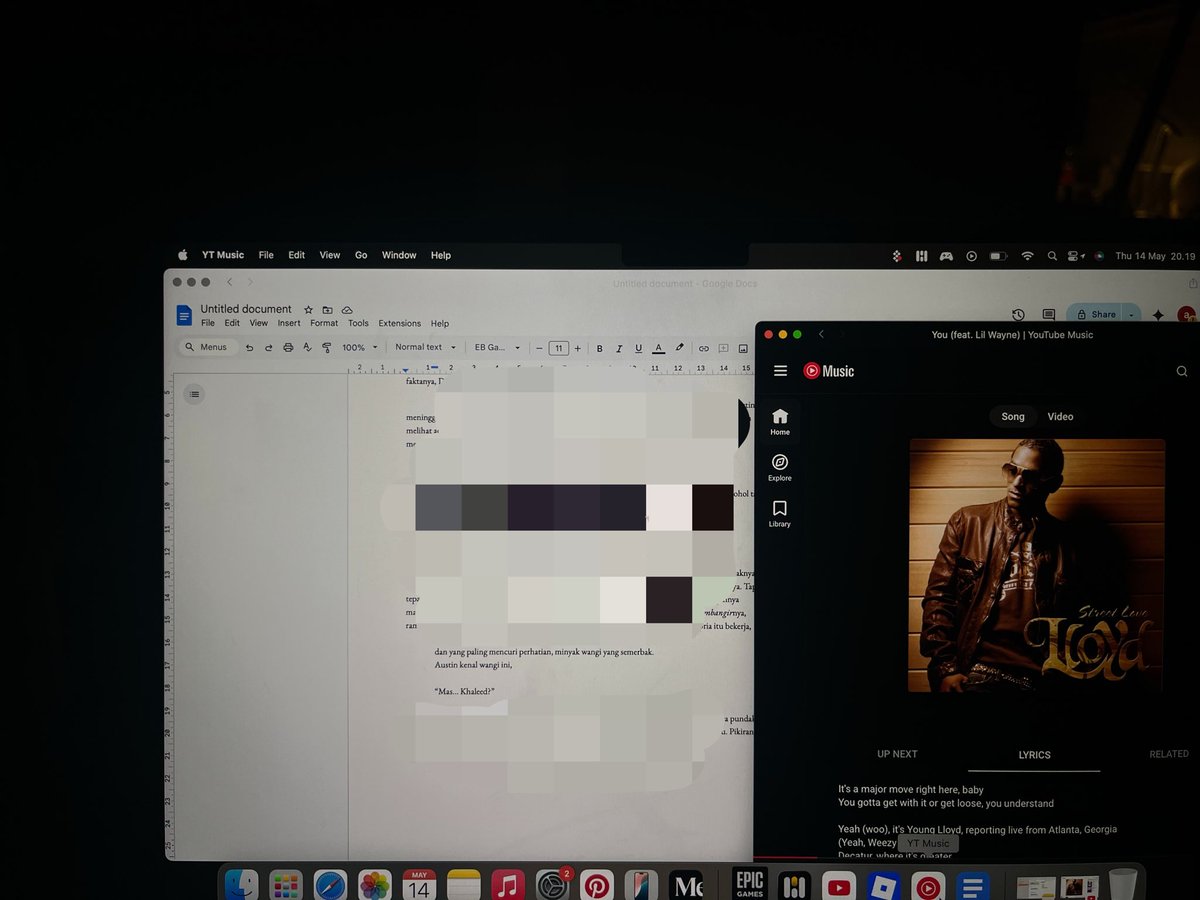Switch player to Song mode
This screenshot has width=1200, height=900.
pos(1013,417)
